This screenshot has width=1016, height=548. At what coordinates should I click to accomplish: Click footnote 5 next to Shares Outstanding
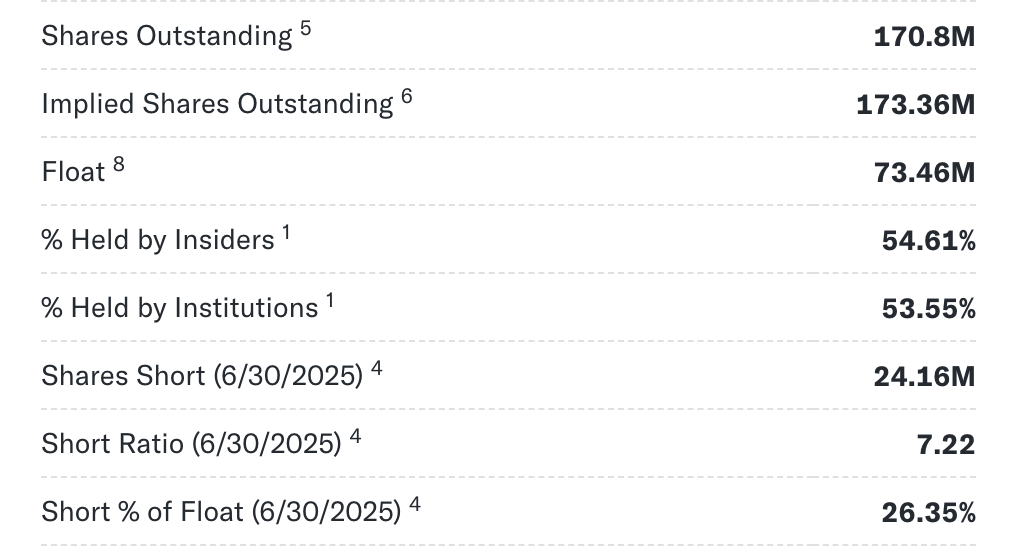305,29
